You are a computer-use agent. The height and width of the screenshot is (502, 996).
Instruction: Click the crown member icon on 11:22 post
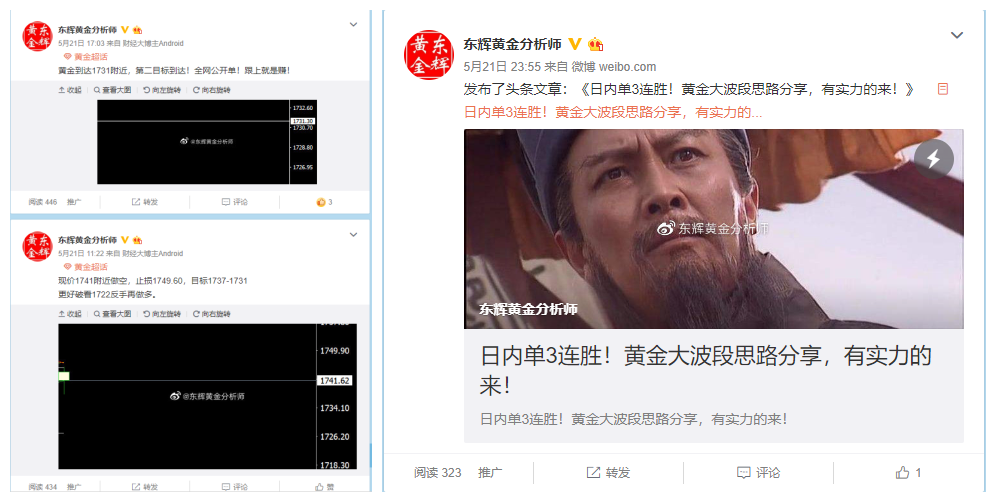click(x=138, y=240)
